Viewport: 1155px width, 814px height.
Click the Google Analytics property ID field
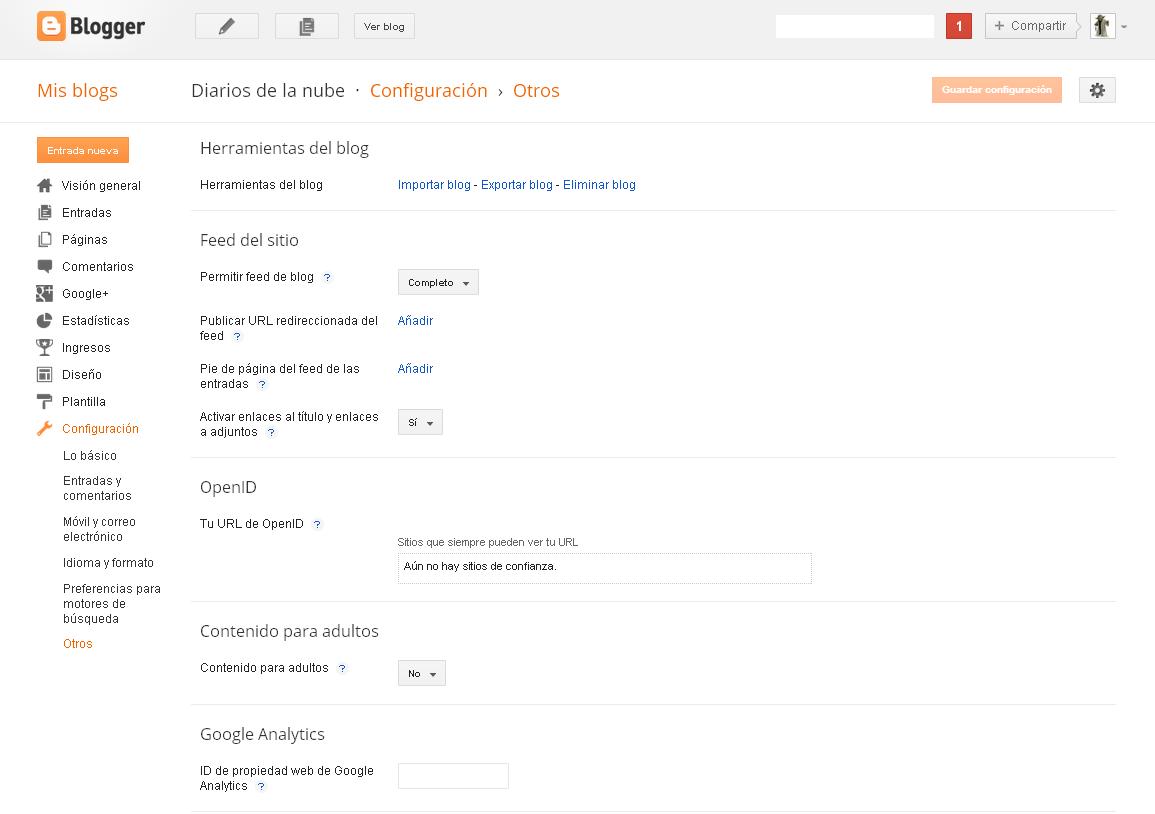point(453,776)
